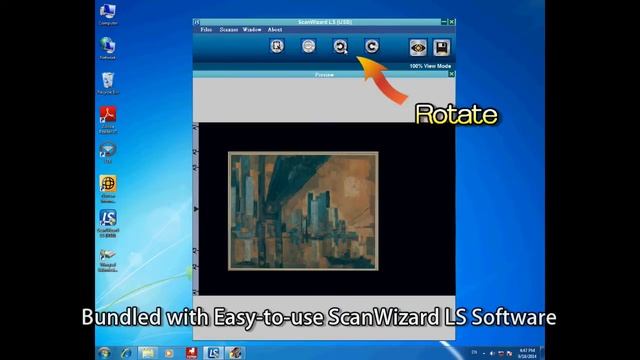Click the volume speaker tray icon

pos(492,353)
